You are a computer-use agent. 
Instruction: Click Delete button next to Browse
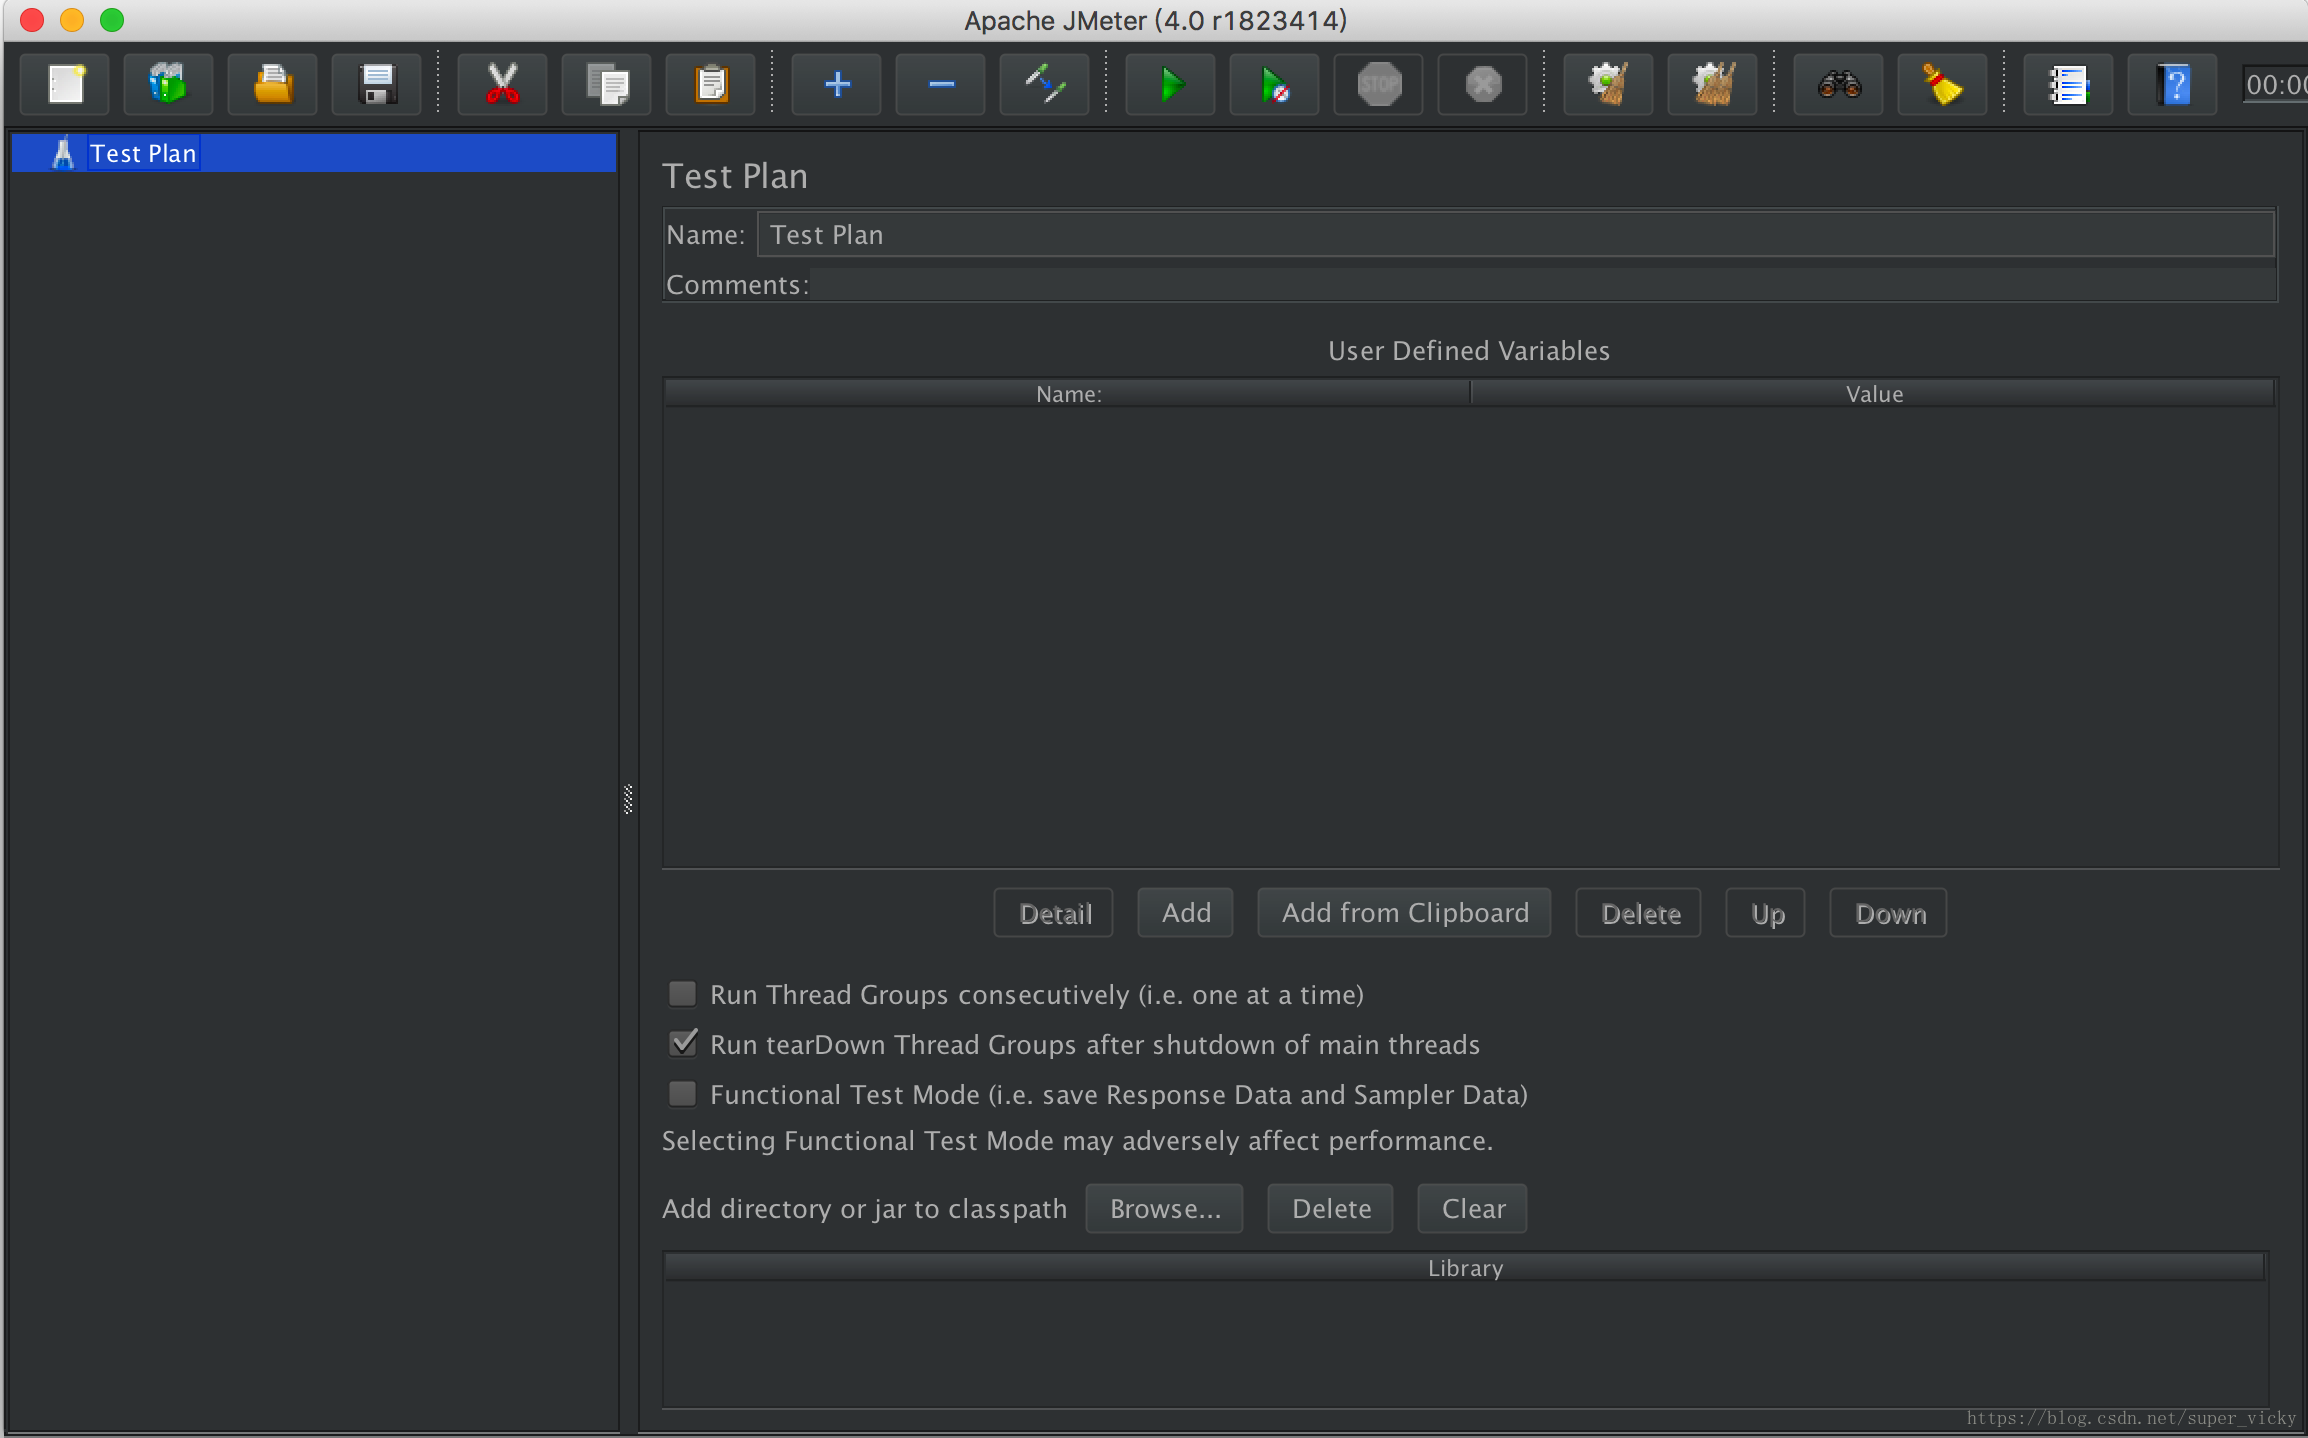pyautogui.click(x=1331, y=1209)
